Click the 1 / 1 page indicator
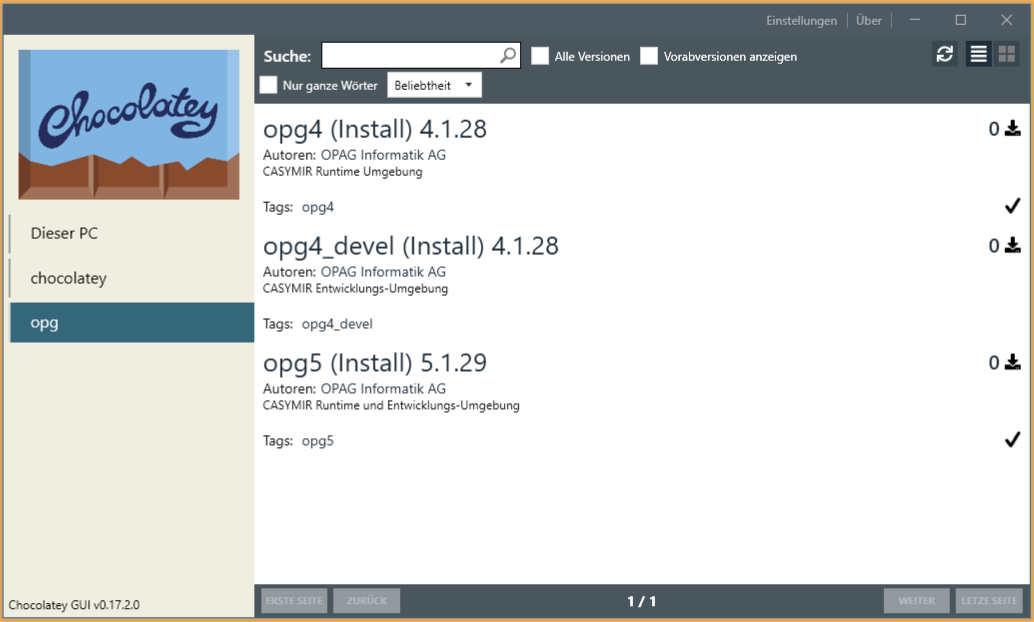 642,602
